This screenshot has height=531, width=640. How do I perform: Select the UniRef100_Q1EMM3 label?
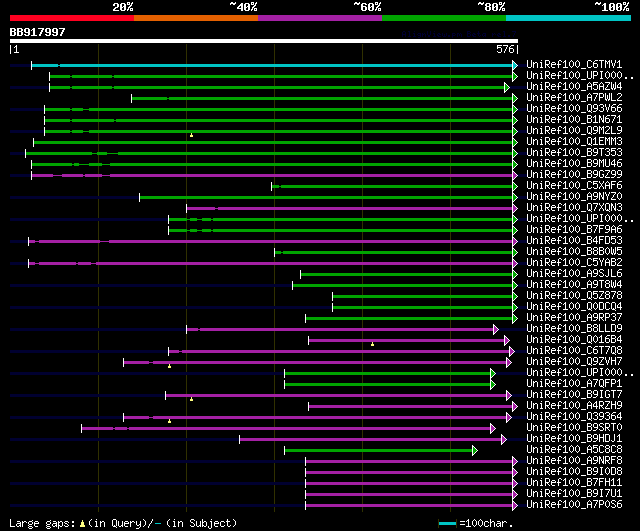click(574, 142)
